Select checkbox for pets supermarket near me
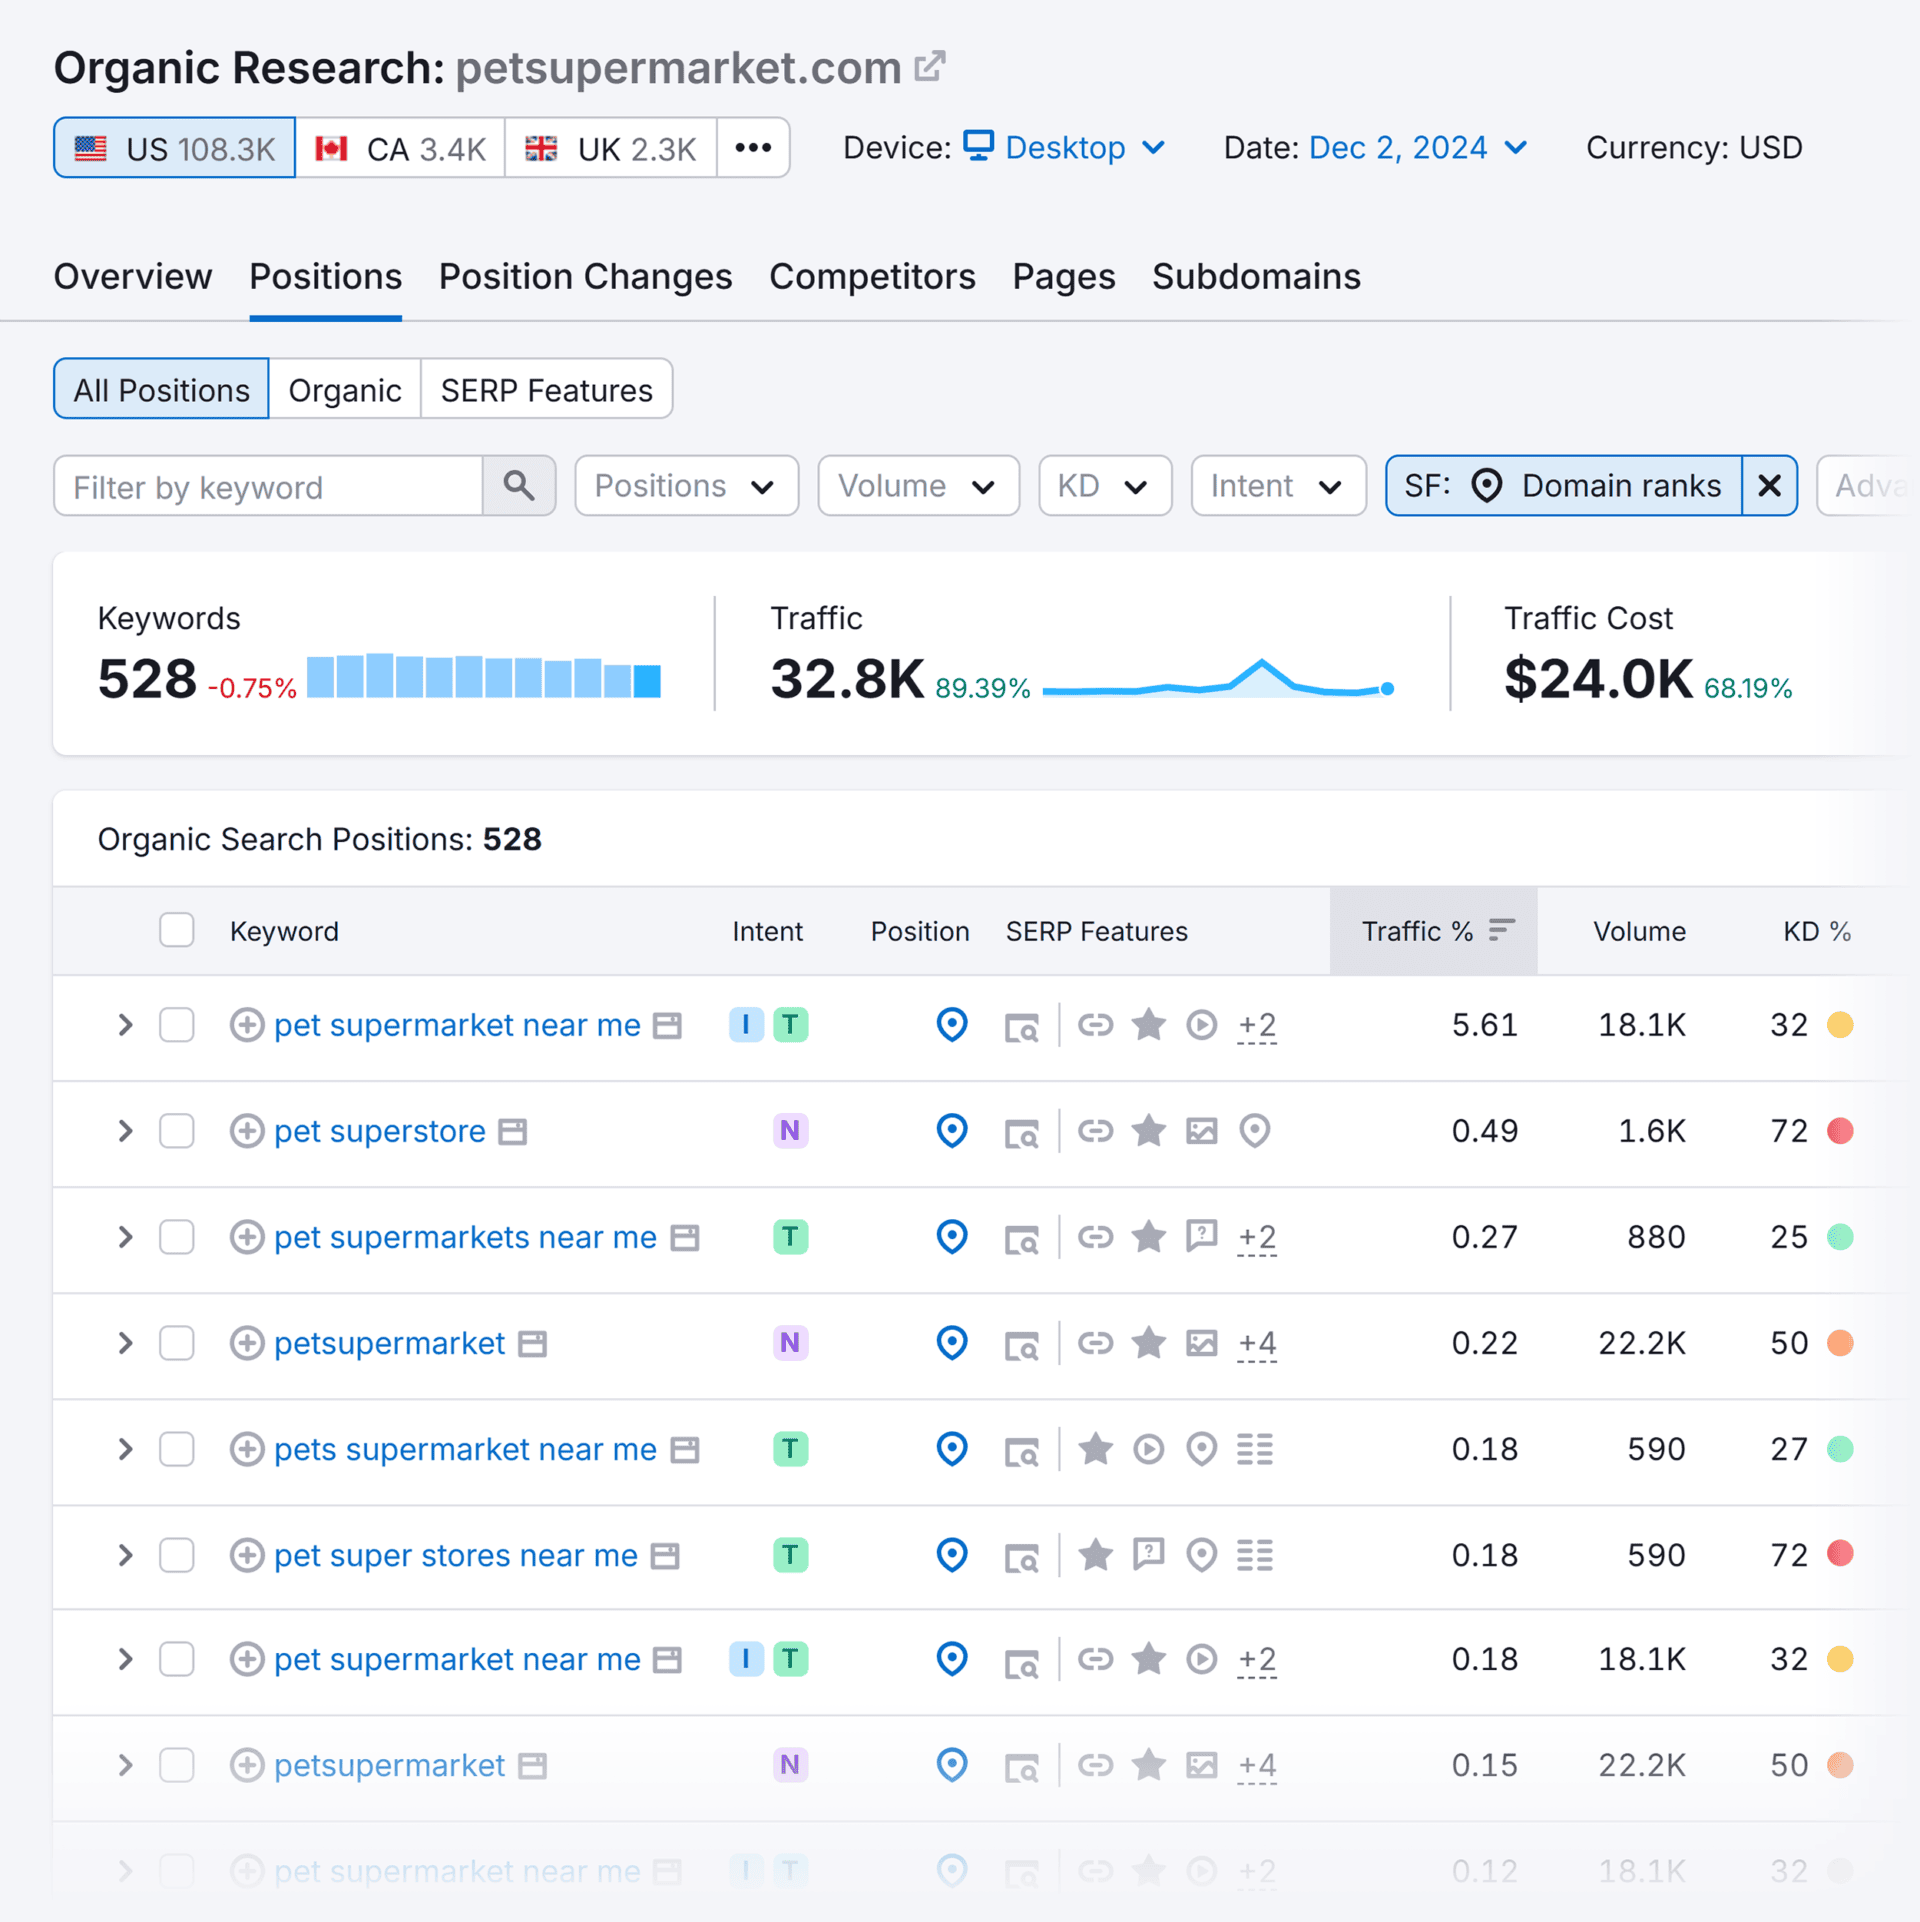The height and width of the screenshot is (1922, 1920). pyautogui.click(x=177, y=1449)
